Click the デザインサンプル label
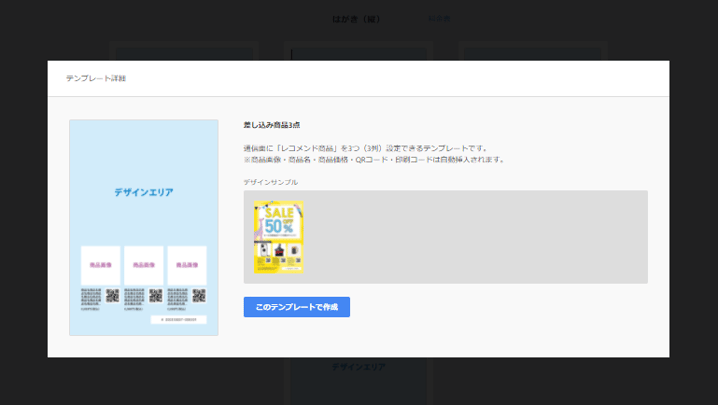This screenshot has width=718, height=405. (x=271, y=182)
